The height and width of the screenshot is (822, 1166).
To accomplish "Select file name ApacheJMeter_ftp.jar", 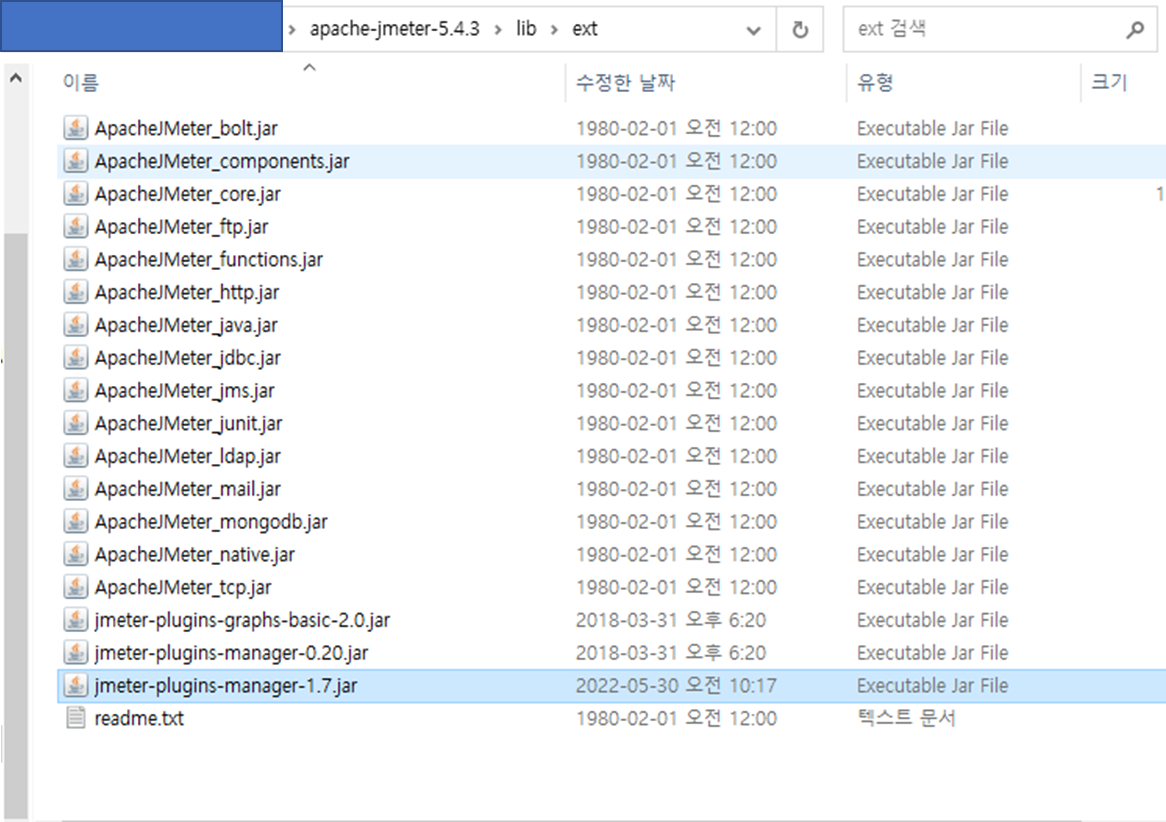I will click(x=181, y=226).
